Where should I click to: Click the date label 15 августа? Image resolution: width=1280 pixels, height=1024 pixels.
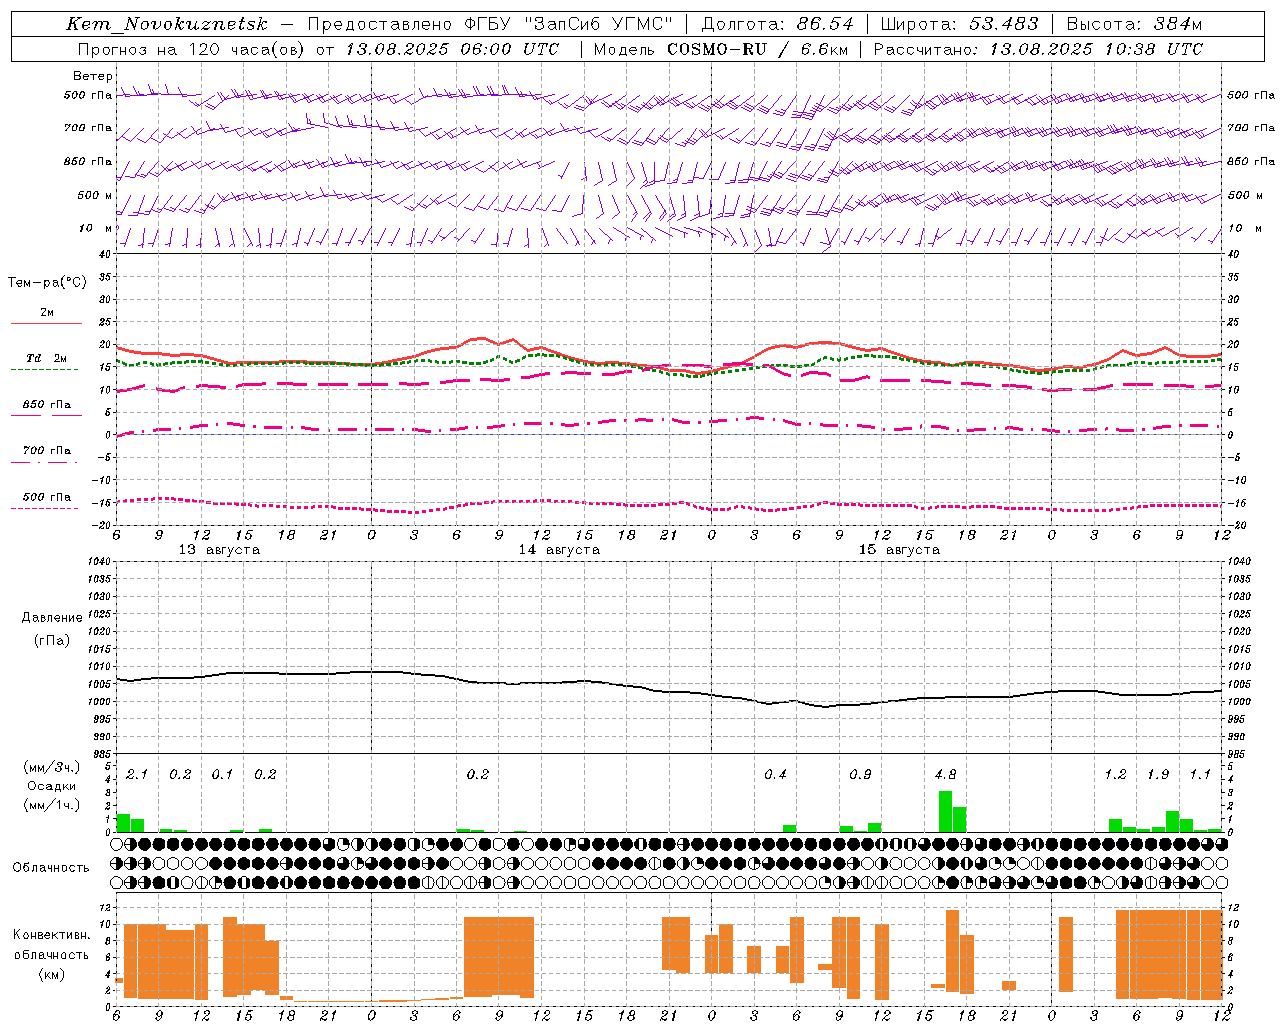click(899, 550)
